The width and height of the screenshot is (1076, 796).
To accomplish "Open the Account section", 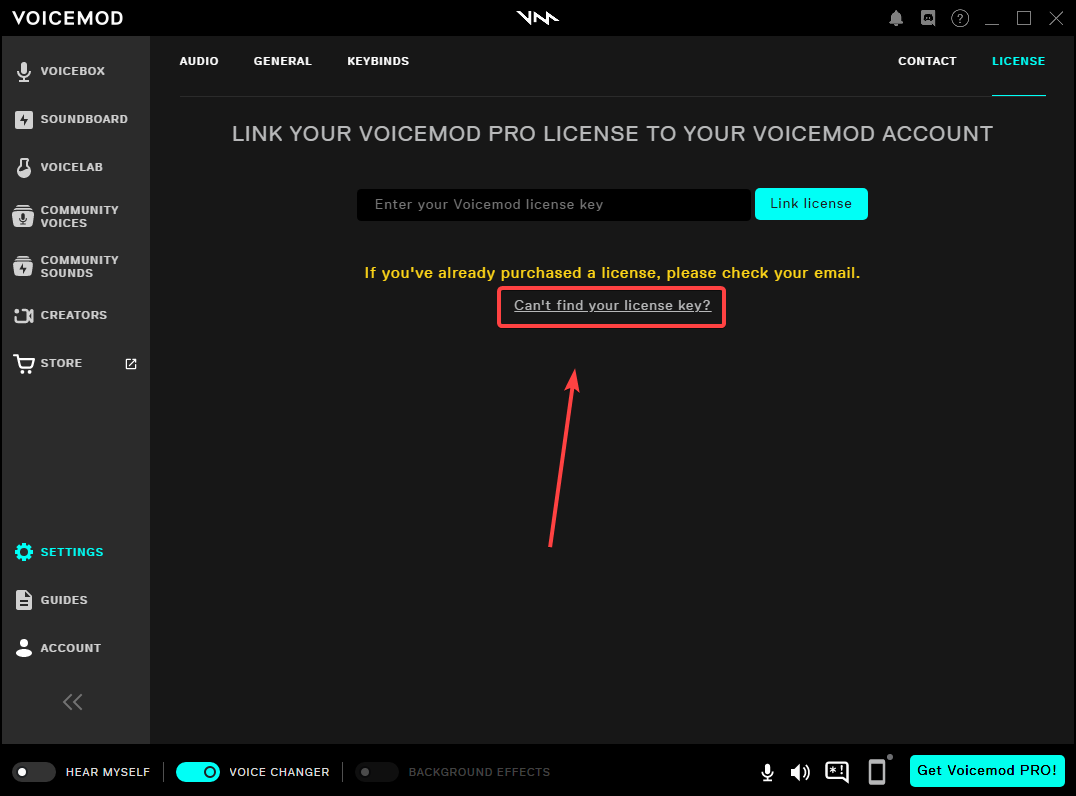I will pos(58,648).
